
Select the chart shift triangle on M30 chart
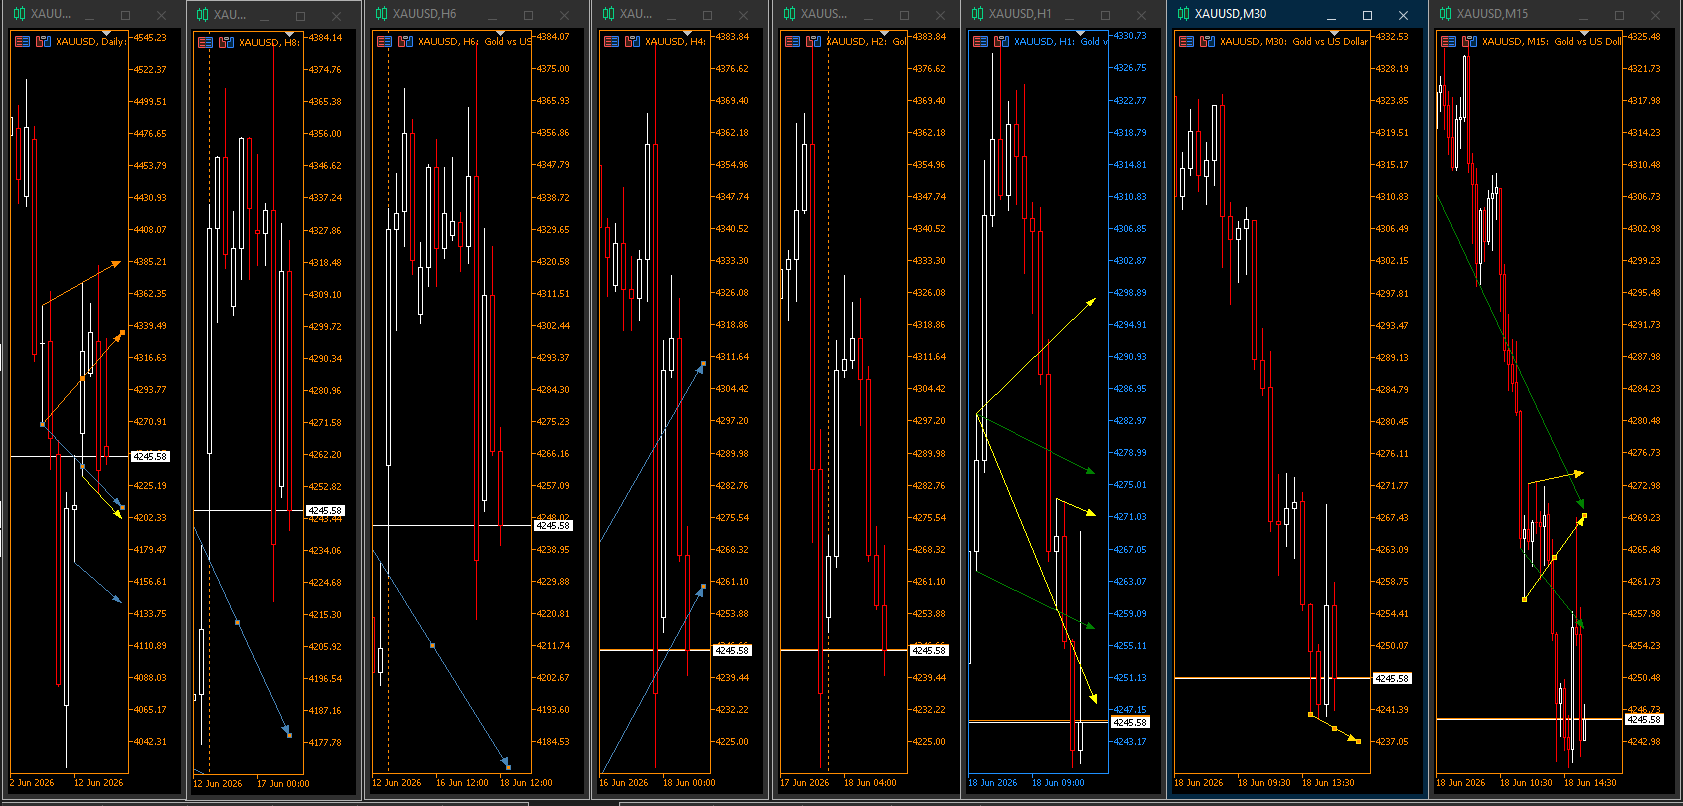(1334, 34)
